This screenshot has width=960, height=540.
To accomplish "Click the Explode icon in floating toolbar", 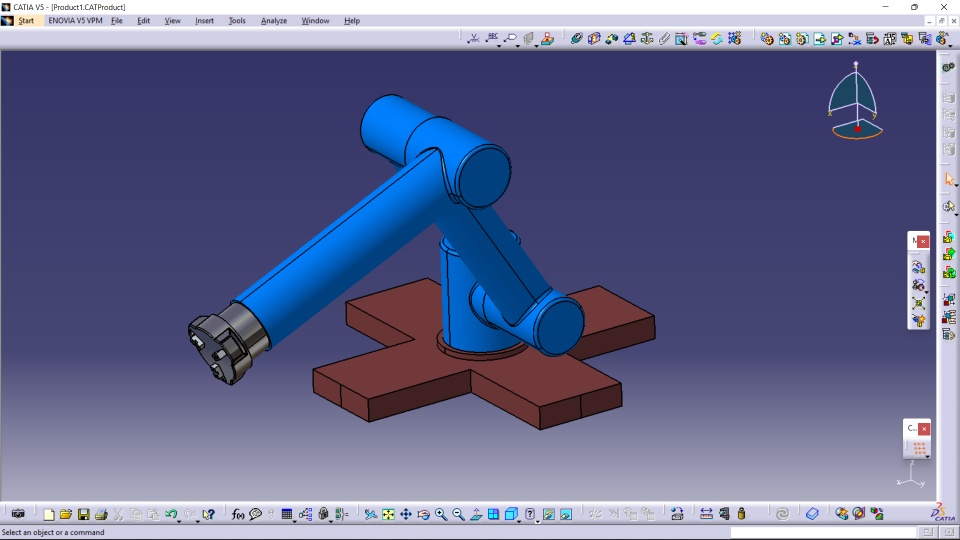I will pos(918,303).
